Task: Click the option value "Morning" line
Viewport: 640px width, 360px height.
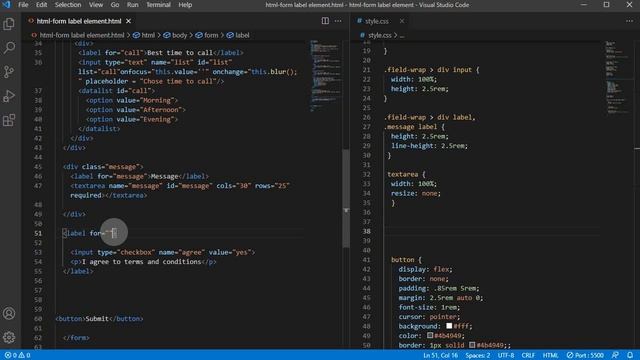Action: pyautogui.click(x=131, y=100)
